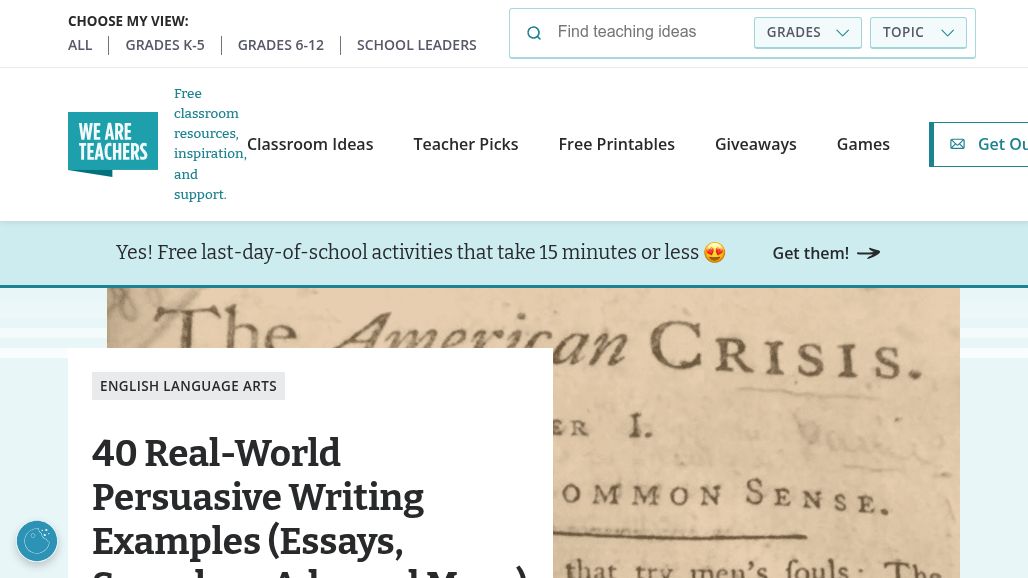Open the Games menu

[863, 144]
